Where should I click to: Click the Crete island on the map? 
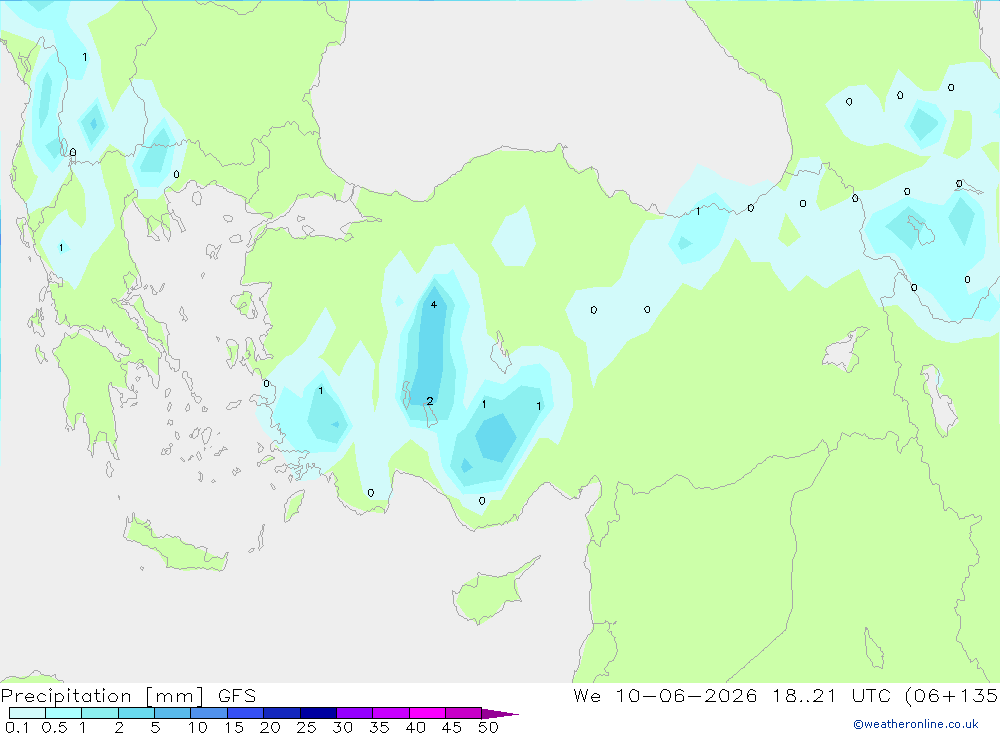click(175, 545)
